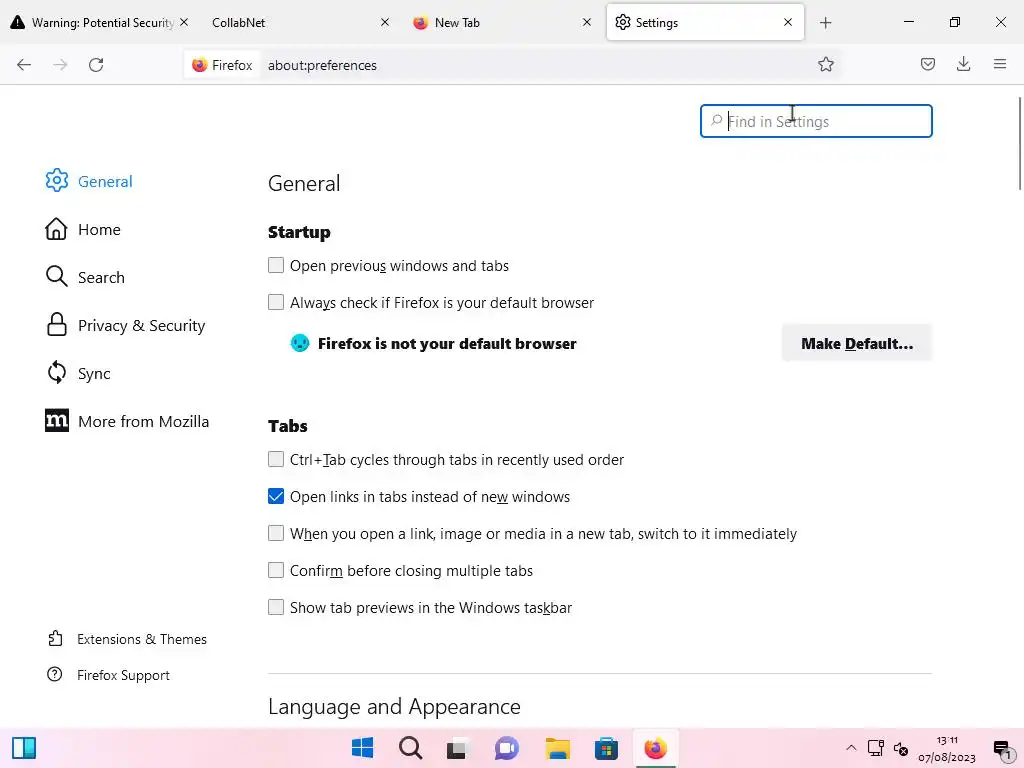Open the Downloads panel icon

click(963, 64)
